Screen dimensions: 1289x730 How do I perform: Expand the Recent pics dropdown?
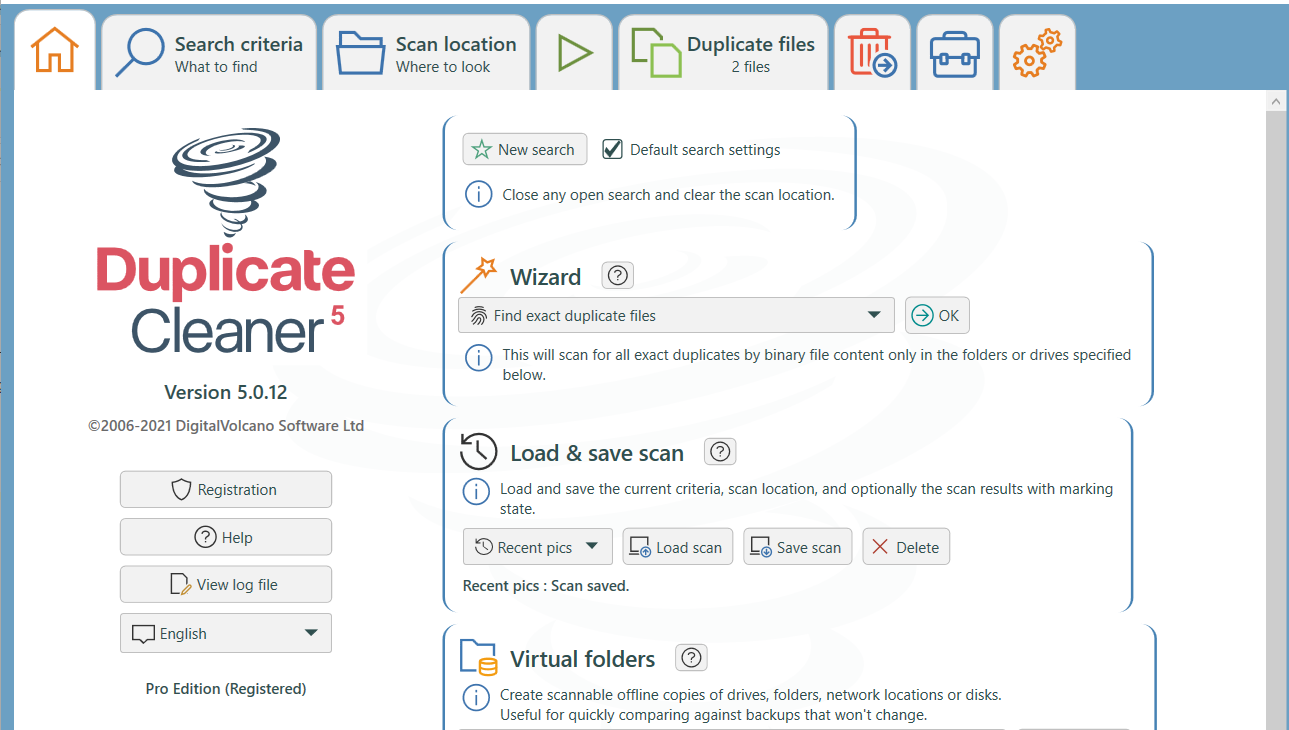point(538,547)
